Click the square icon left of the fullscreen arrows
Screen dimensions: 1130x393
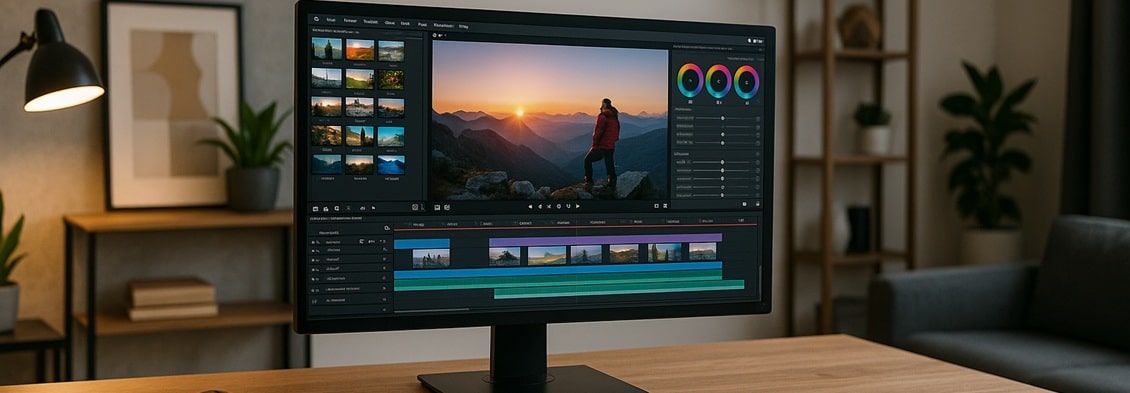657,206
